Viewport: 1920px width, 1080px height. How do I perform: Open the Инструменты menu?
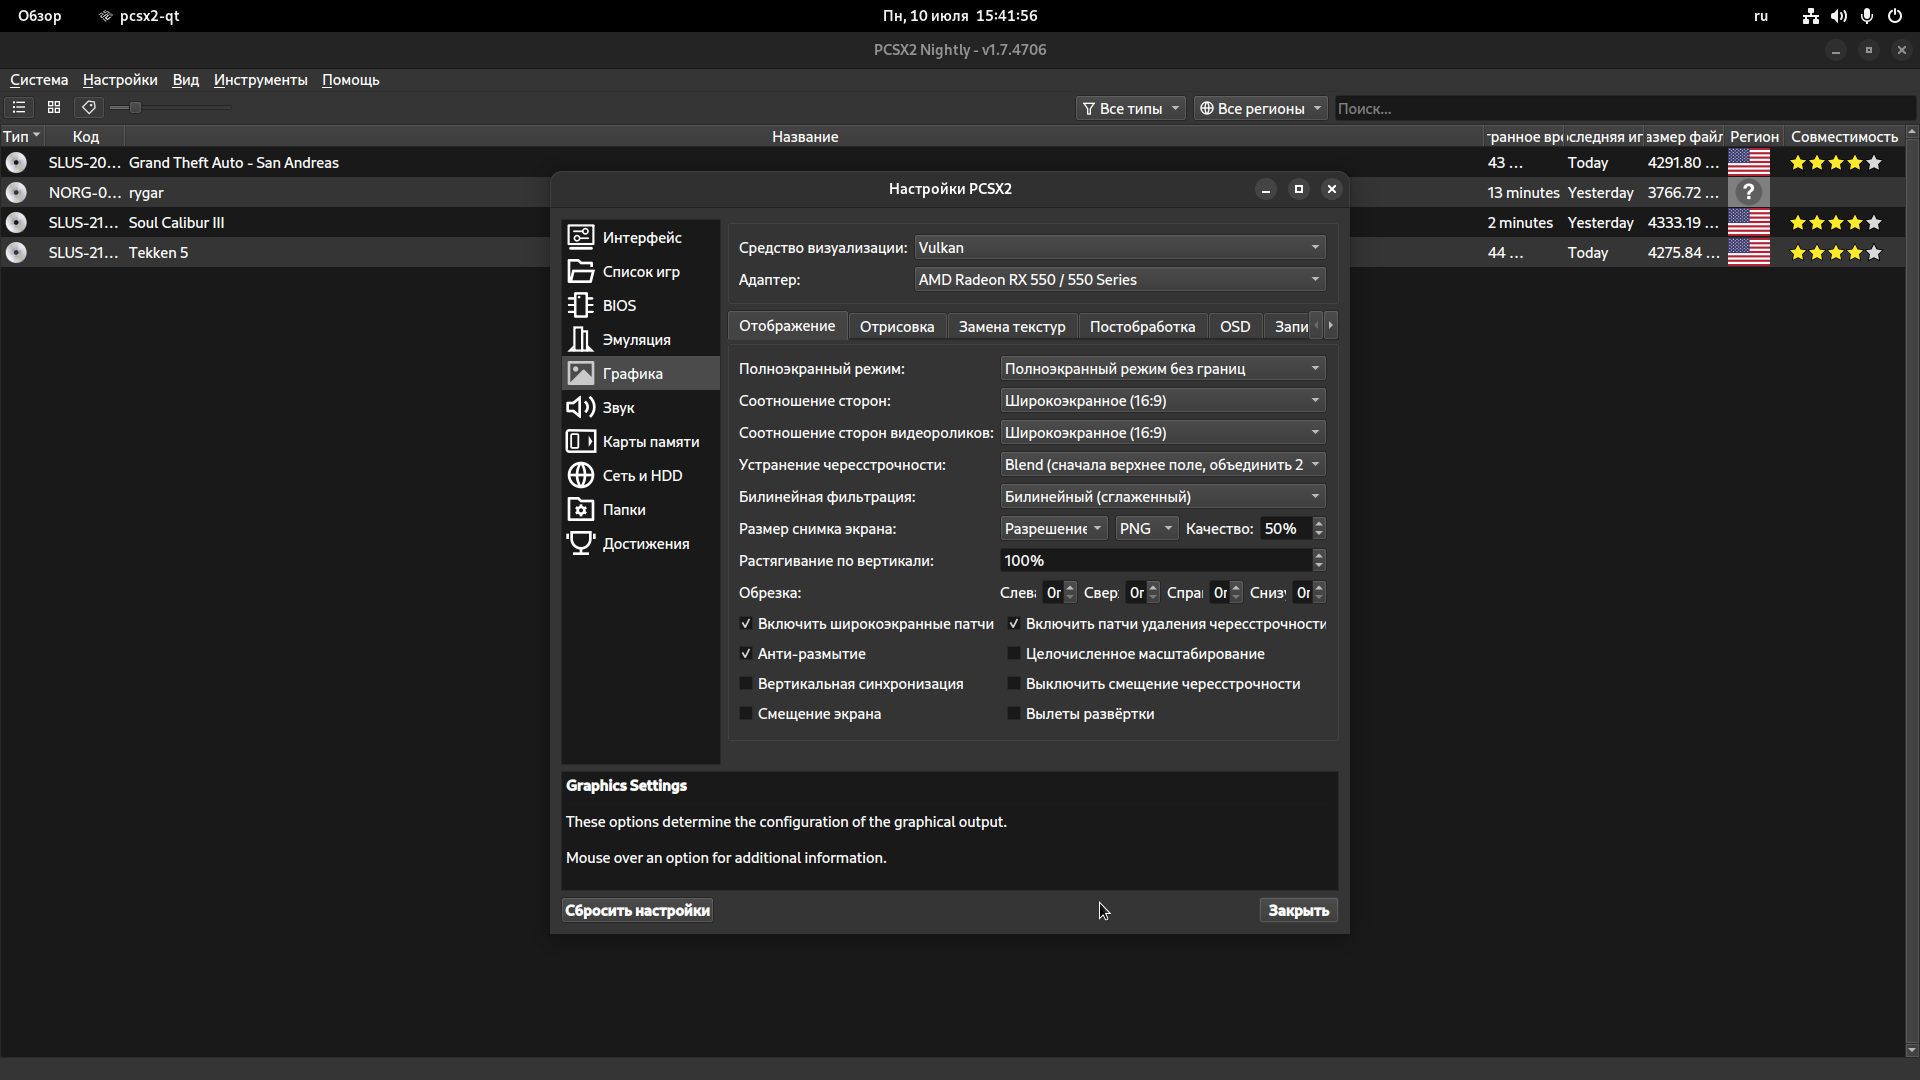click(x=260, y=80)
